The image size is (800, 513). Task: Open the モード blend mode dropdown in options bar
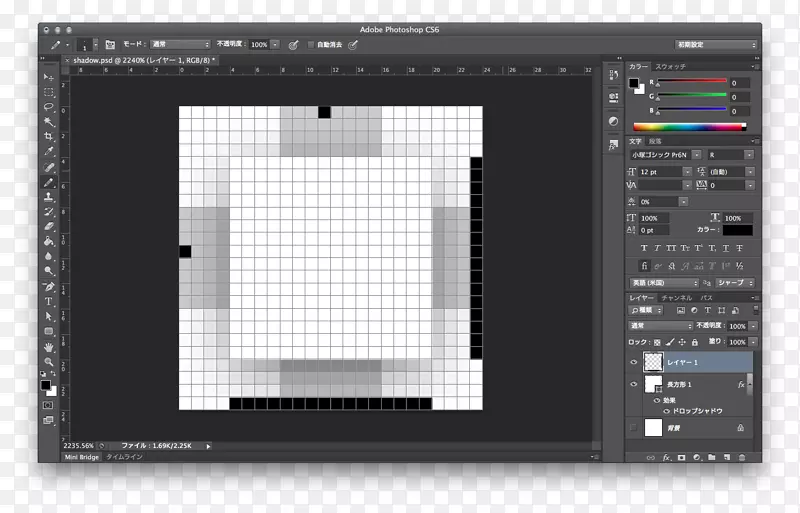178,45
